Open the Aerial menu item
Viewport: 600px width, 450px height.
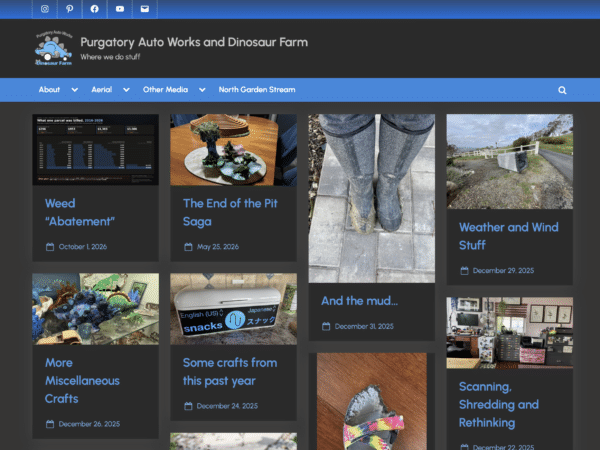click(101, 90)
